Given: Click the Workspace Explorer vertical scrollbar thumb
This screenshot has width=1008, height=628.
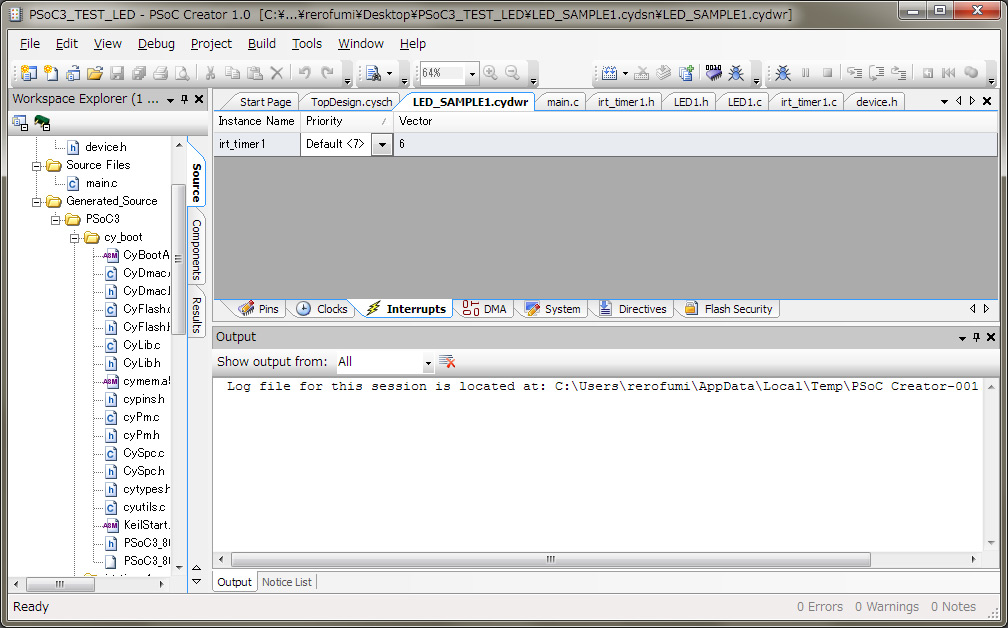Looking at the screenshot, I should [179, 258].
